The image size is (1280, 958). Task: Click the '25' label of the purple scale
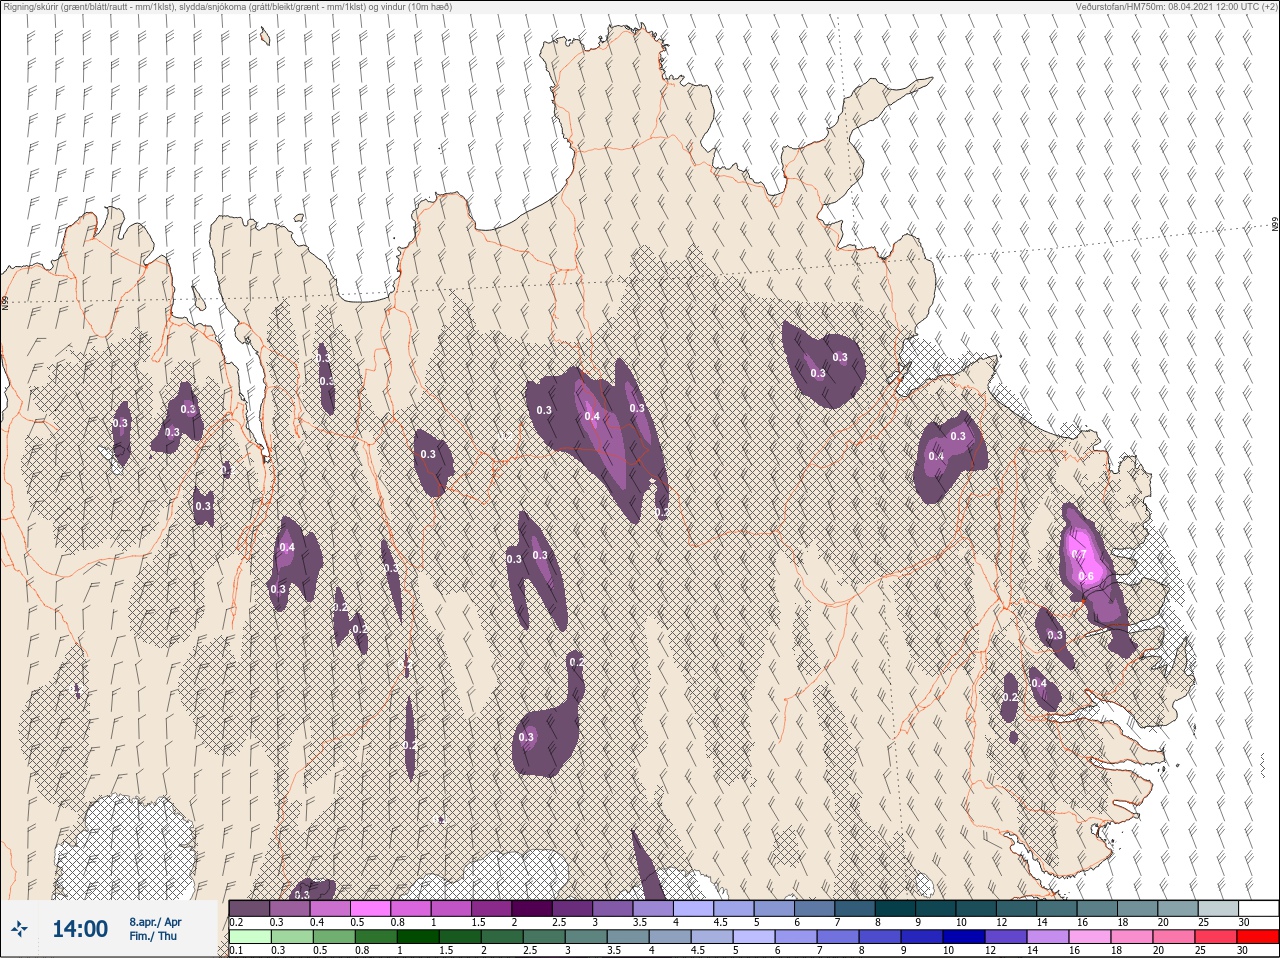click(1203, 922)
